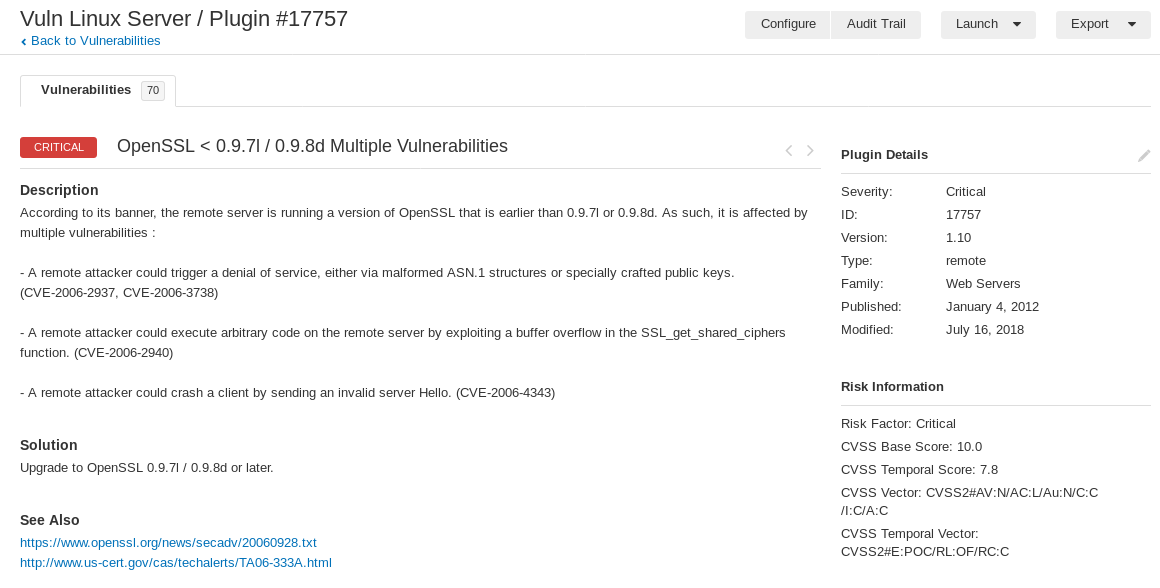This screenshot has height=588, width=1160.
Task: Click the Description heading
Action: tap(59, 190)
